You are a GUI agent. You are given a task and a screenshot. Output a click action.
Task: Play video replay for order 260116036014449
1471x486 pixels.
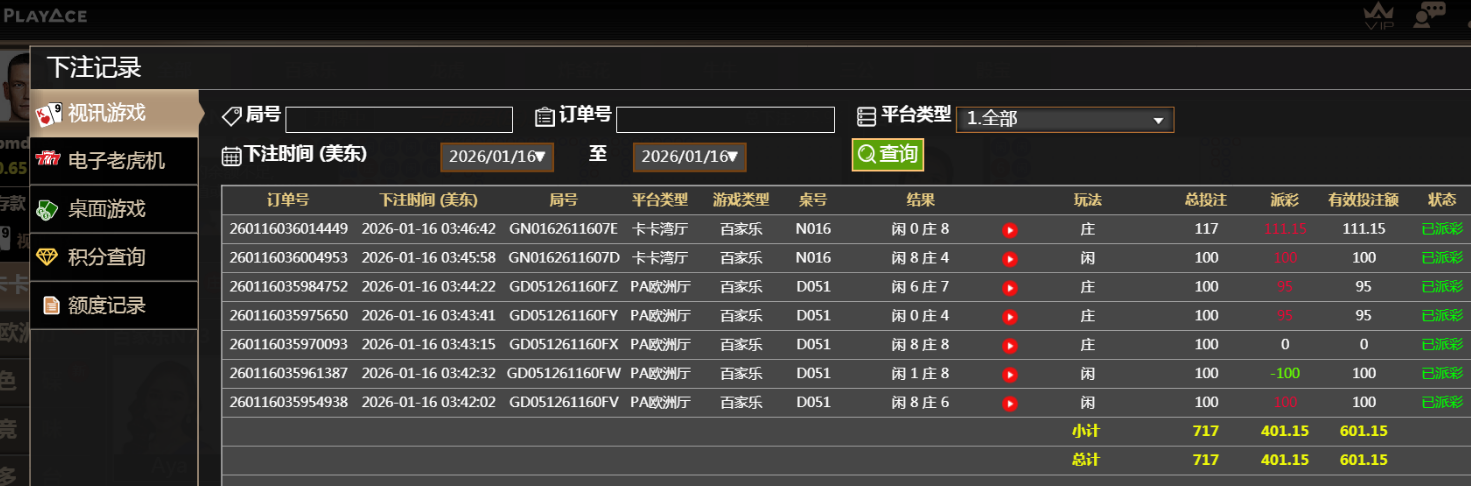tap(1010, 230)
